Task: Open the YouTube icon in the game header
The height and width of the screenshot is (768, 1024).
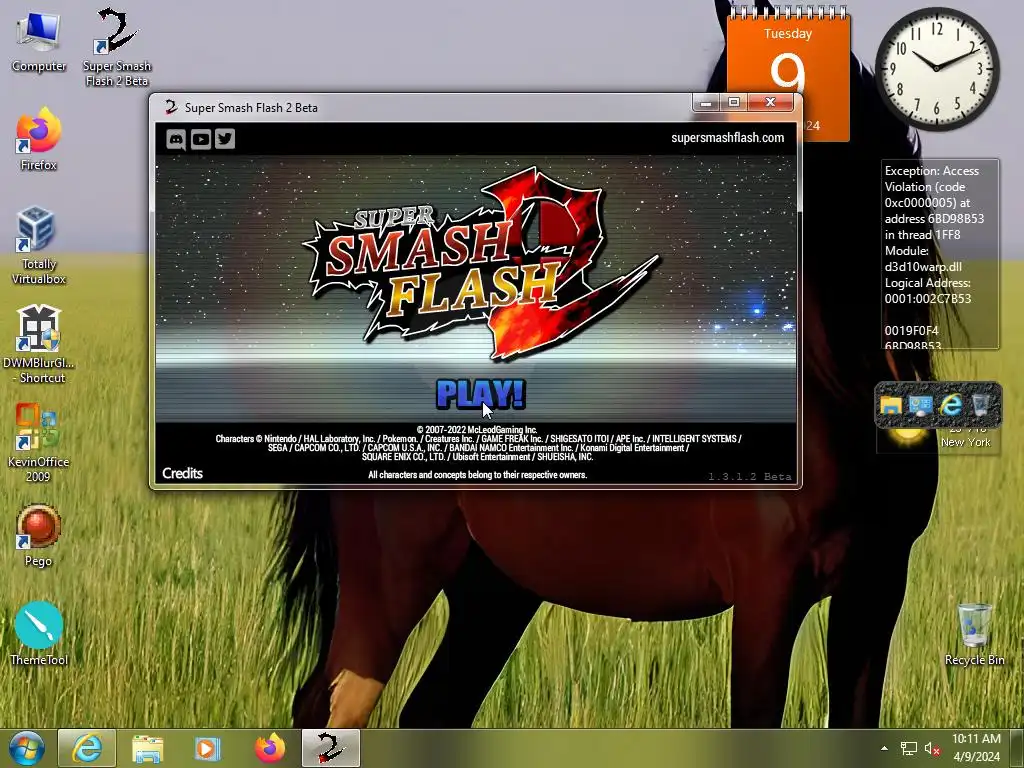Action: pos(200,139)
